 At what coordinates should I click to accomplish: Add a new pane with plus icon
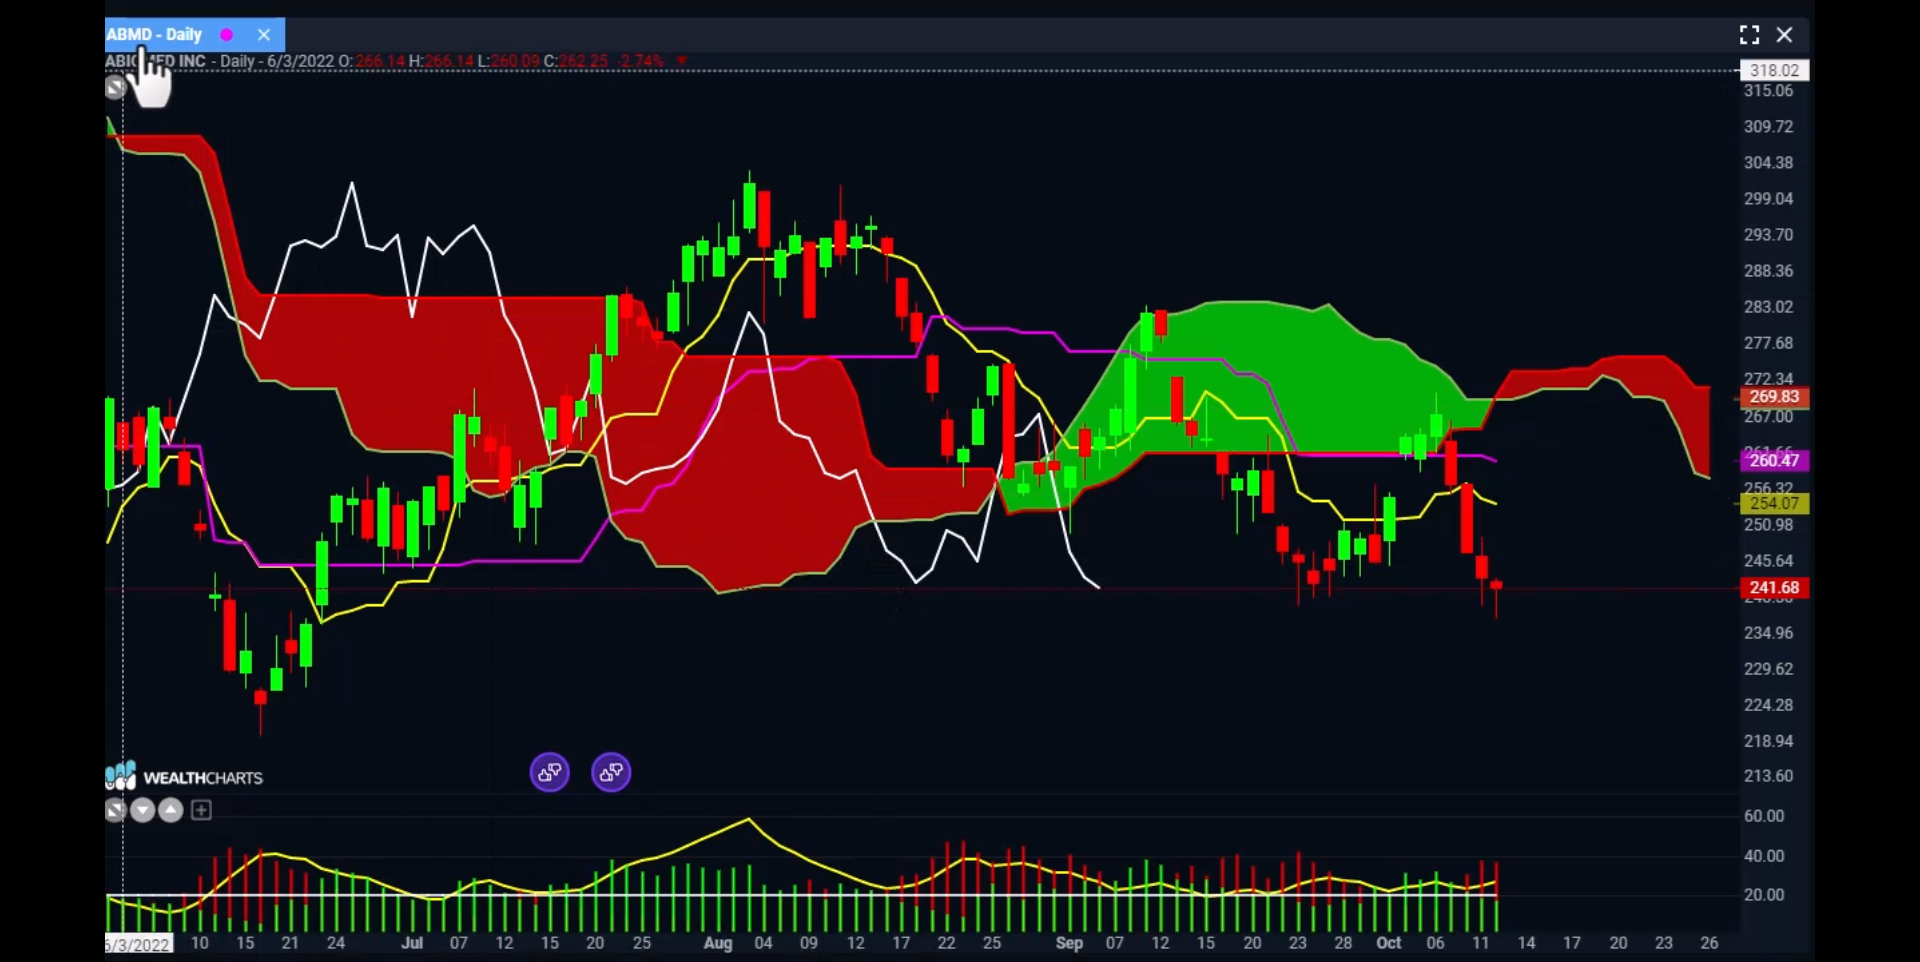201,810
